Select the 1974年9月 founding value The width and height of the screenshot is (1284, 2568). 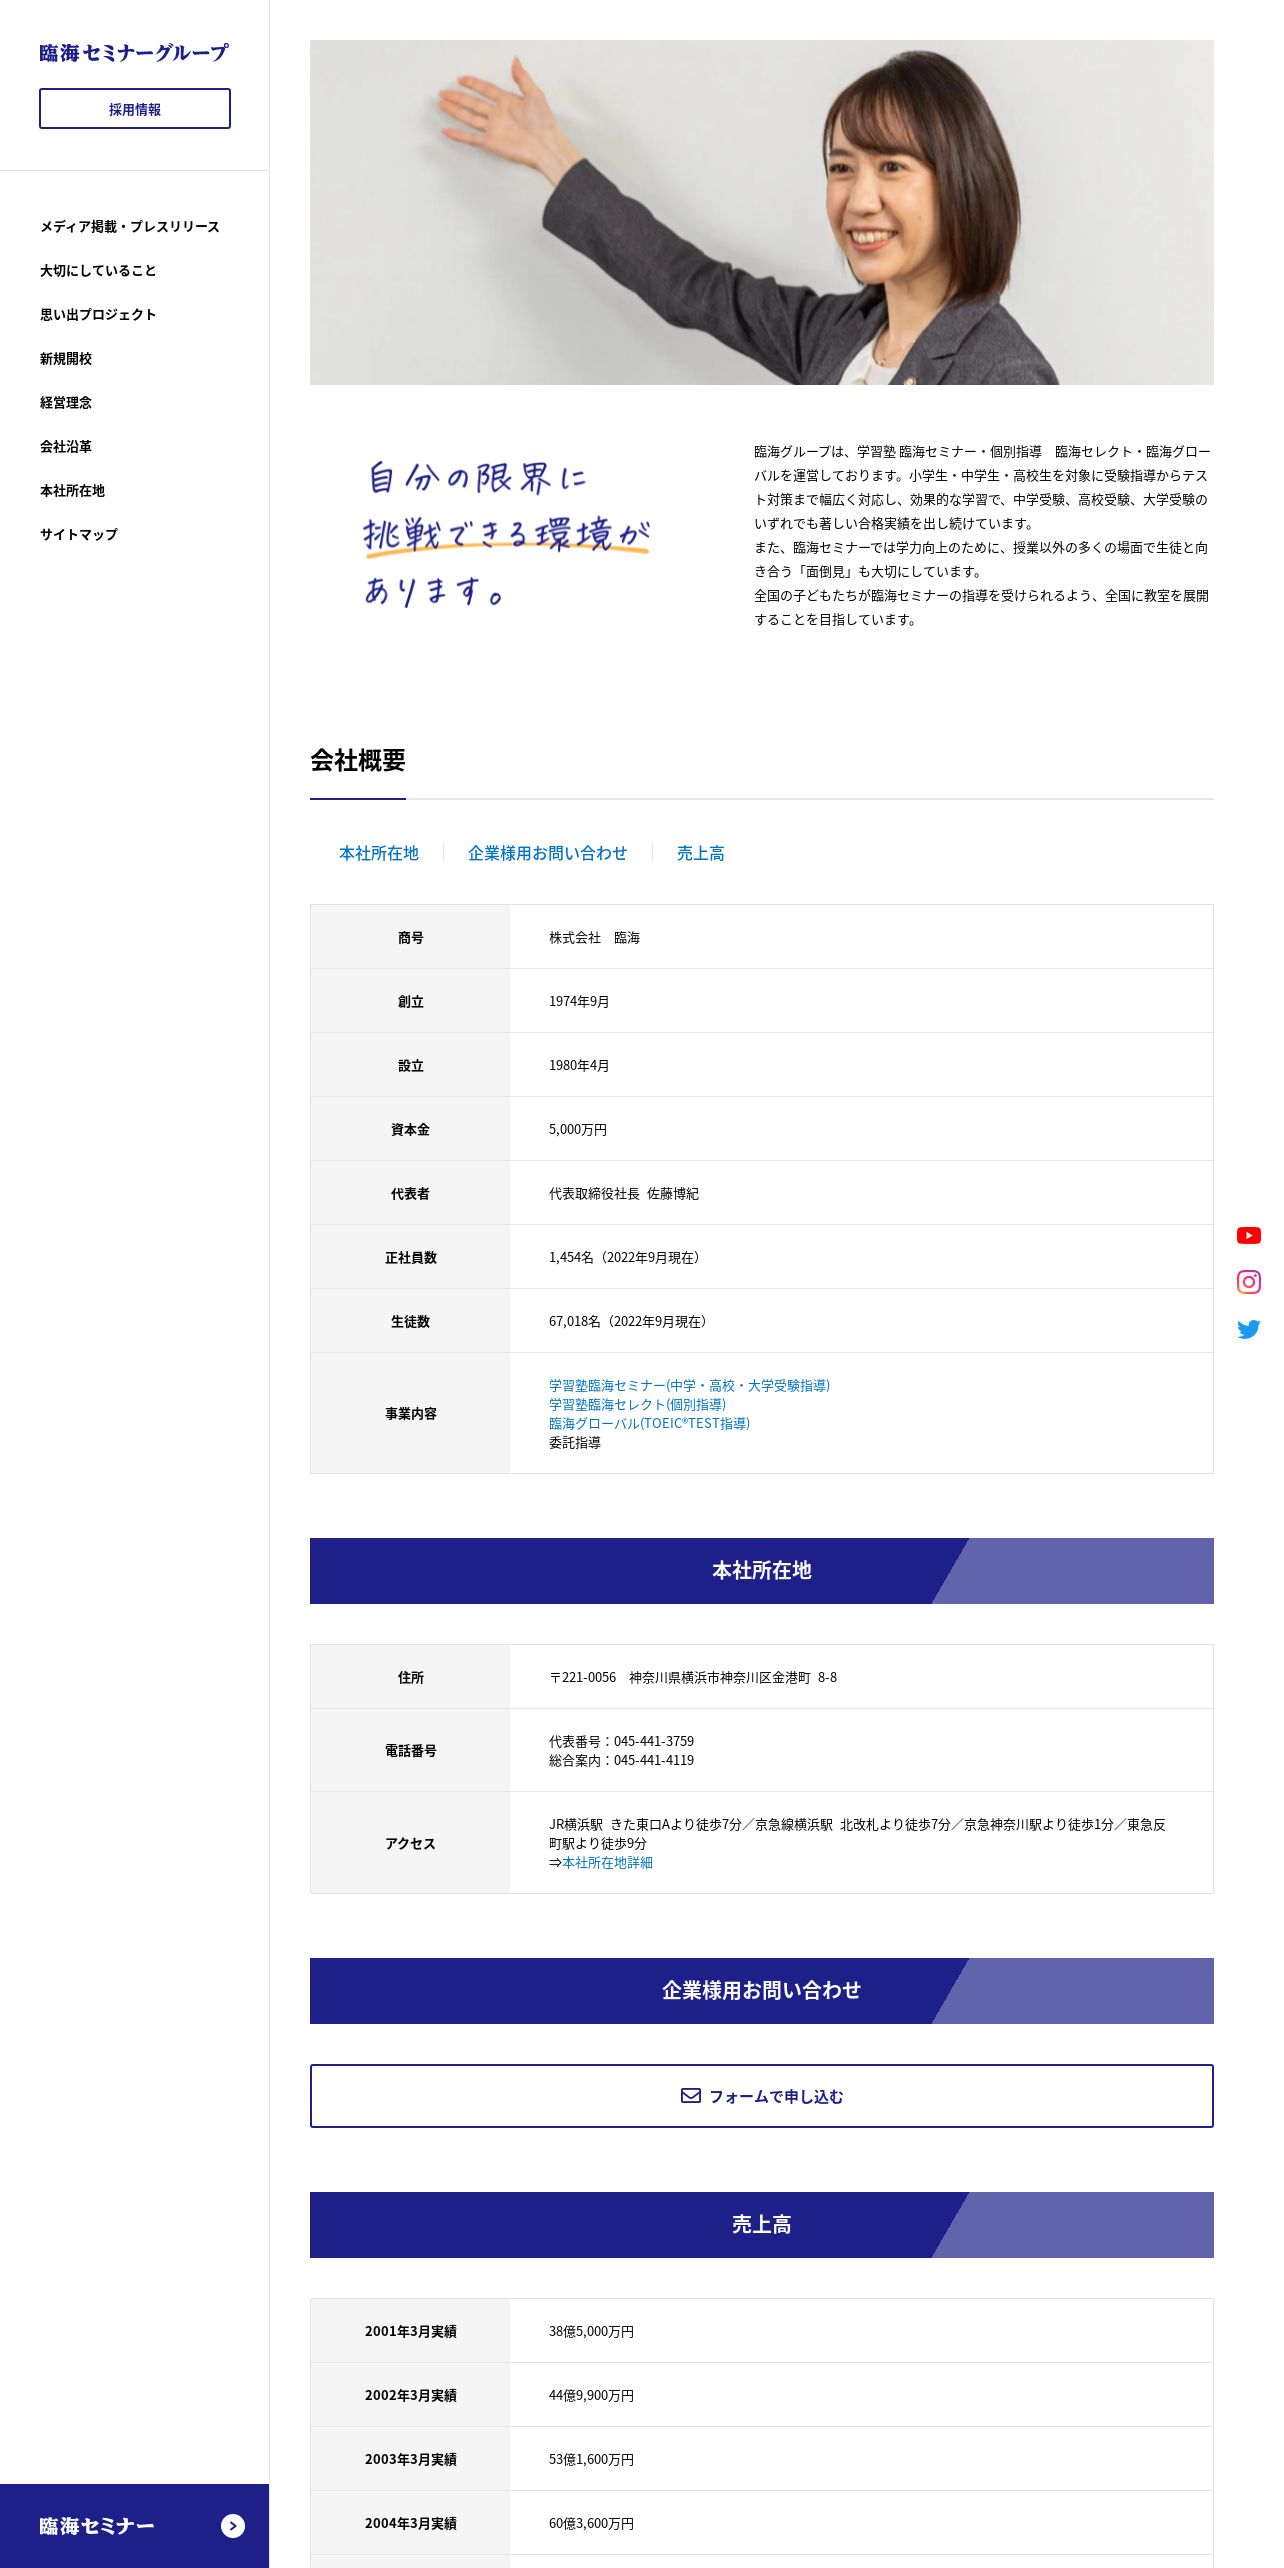coord(579,1001)
